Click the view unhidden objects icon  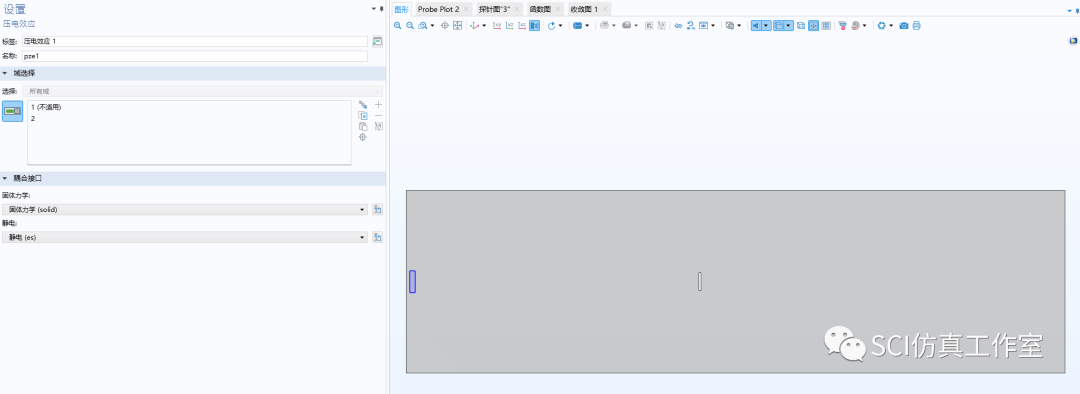(690, 25)
